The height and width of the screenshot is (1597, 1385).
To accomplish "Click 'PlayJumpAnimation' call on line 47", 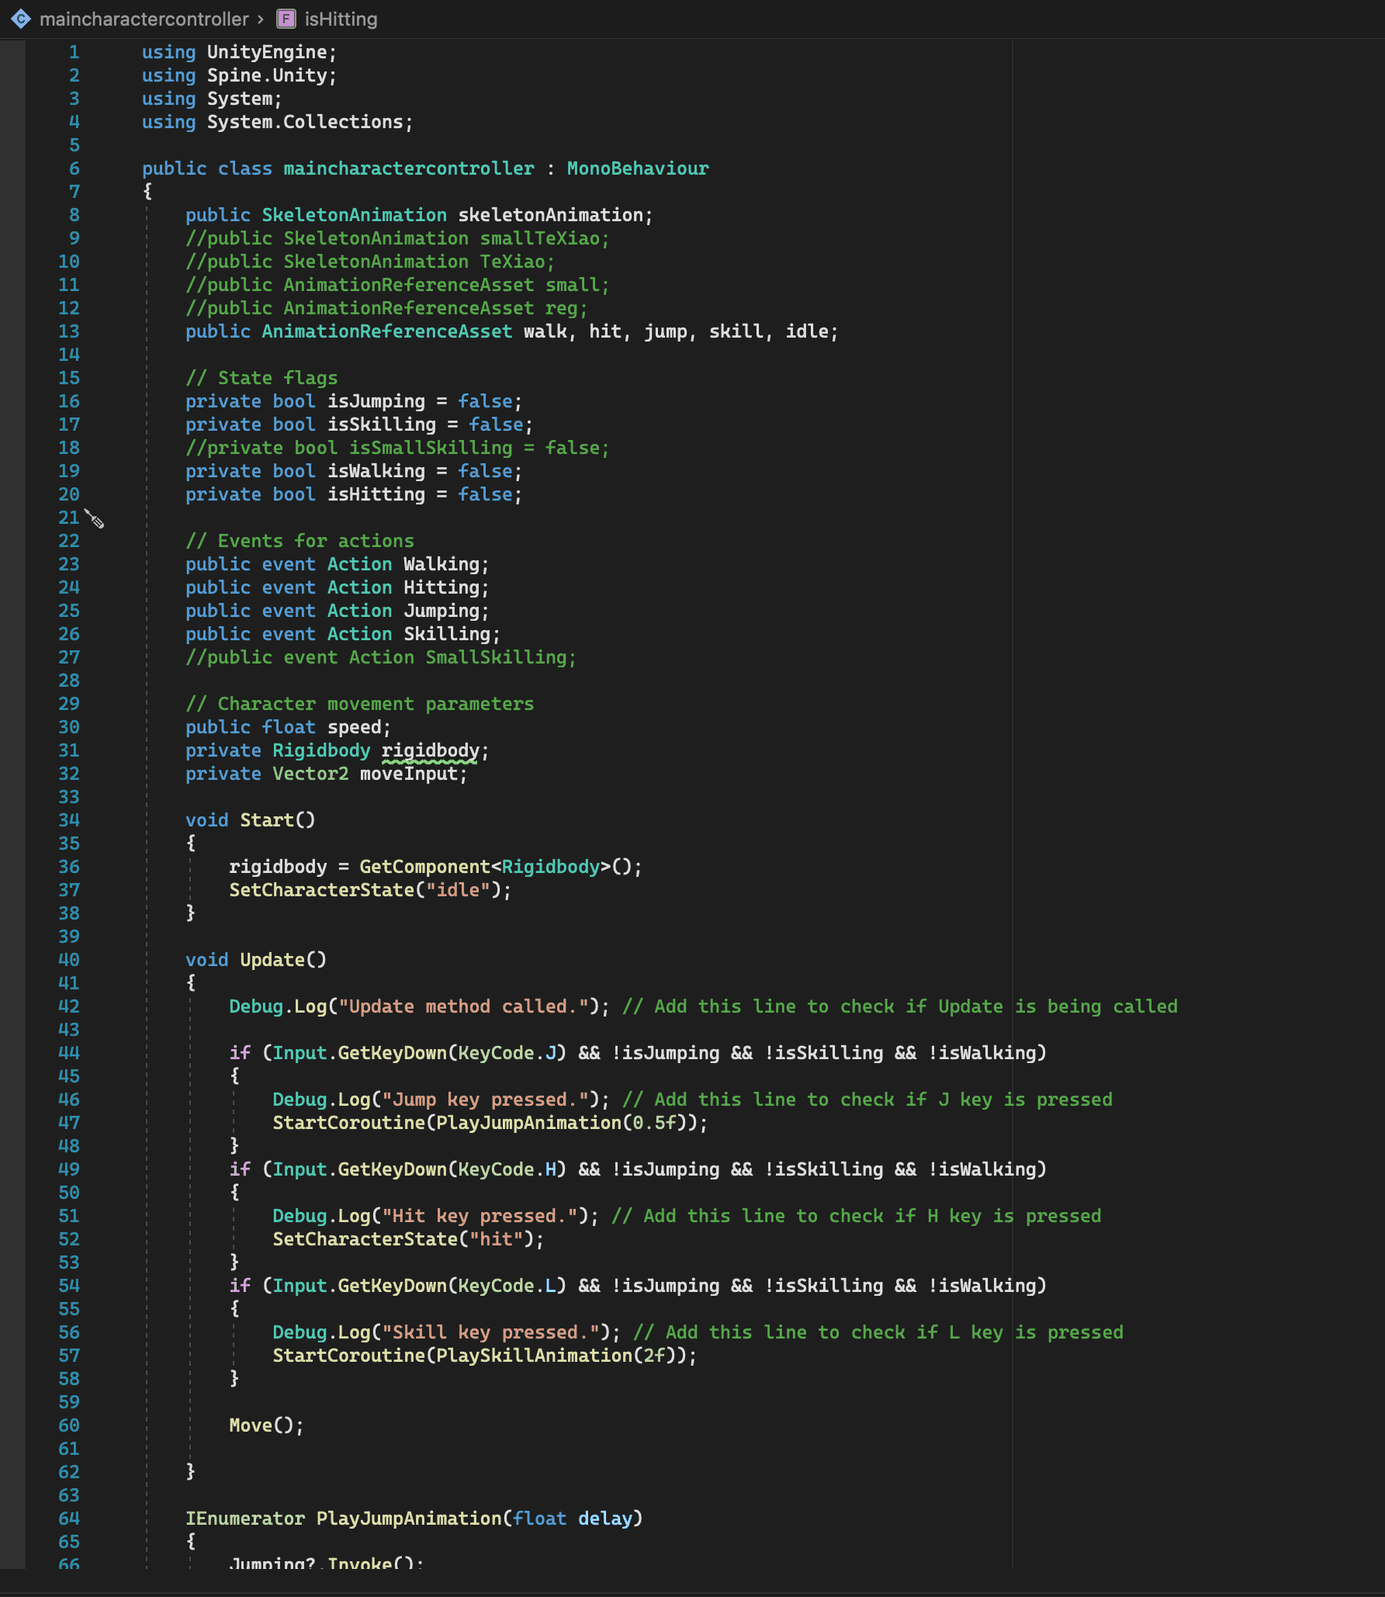I will coord(529,1123).
